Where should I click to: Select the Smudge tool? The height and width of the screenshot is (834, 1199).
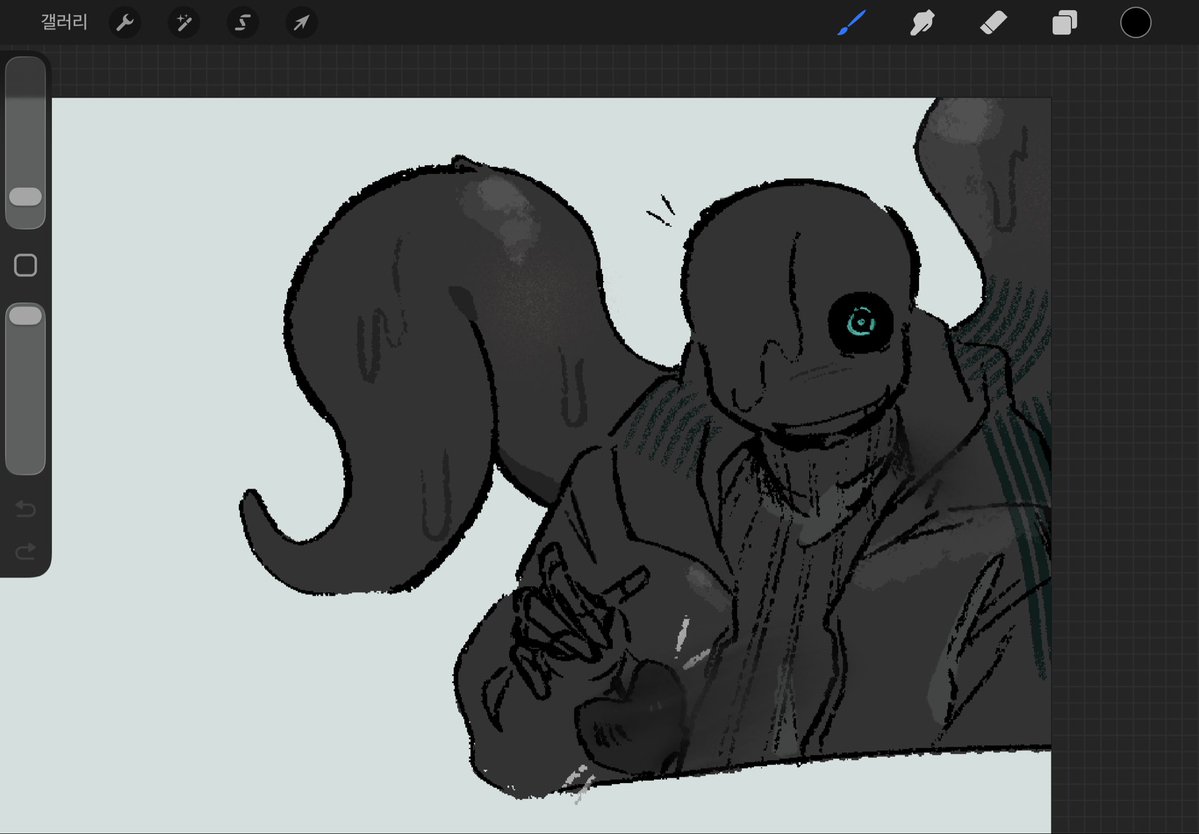point(922,23)
